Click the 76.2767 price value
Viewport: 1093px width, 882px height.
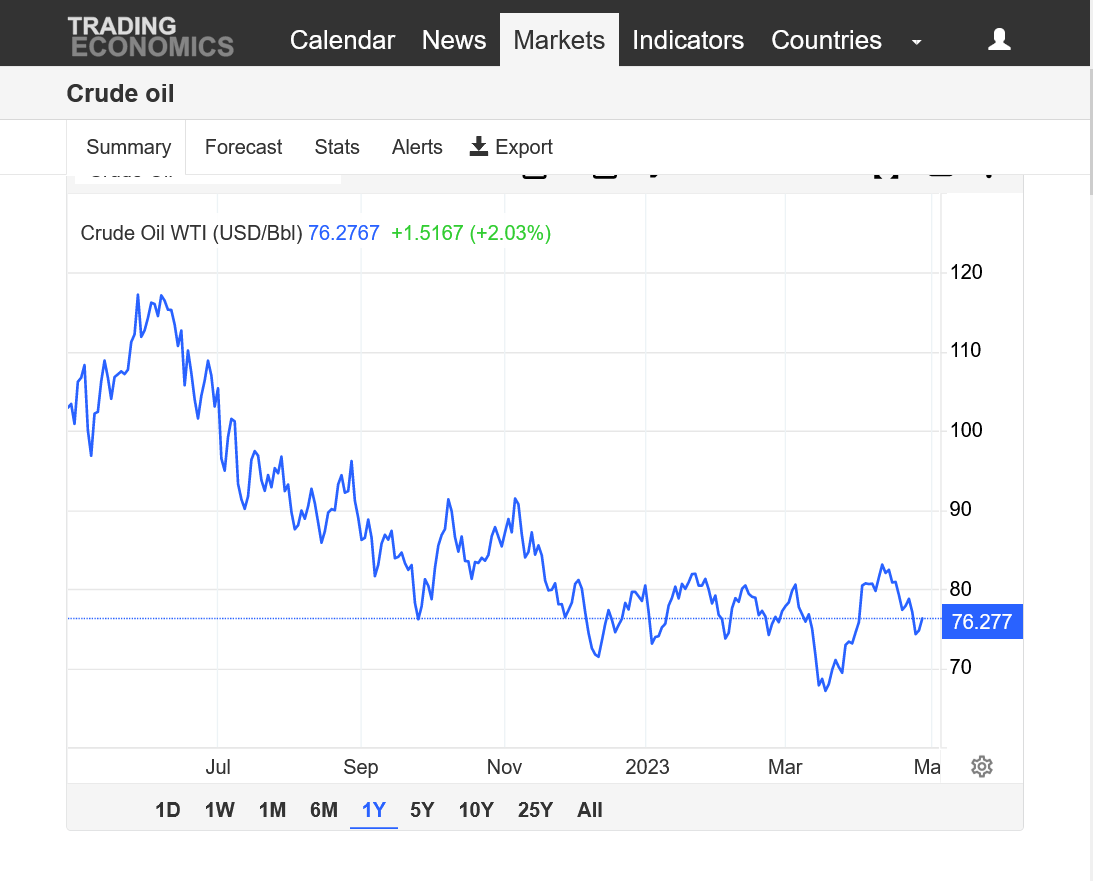pyautogui.click(x=344, y=233)
